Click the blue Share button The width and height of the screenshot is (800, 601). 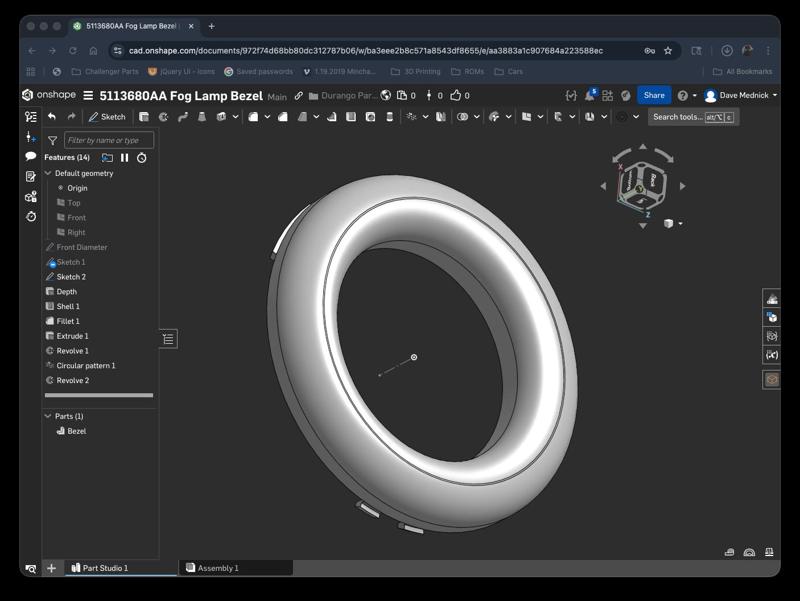(x=654, y=96)
